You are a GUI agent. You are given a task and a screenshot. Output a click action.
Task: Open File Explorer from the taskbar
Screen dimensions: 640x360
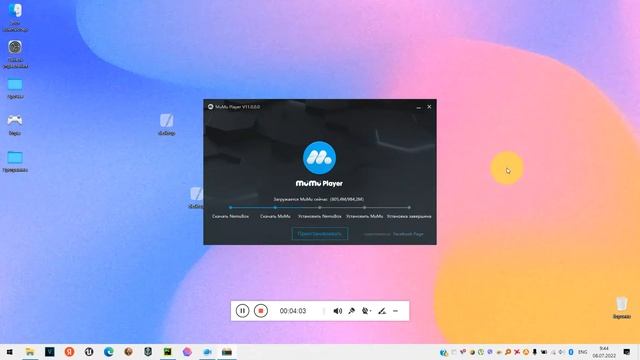30,352
